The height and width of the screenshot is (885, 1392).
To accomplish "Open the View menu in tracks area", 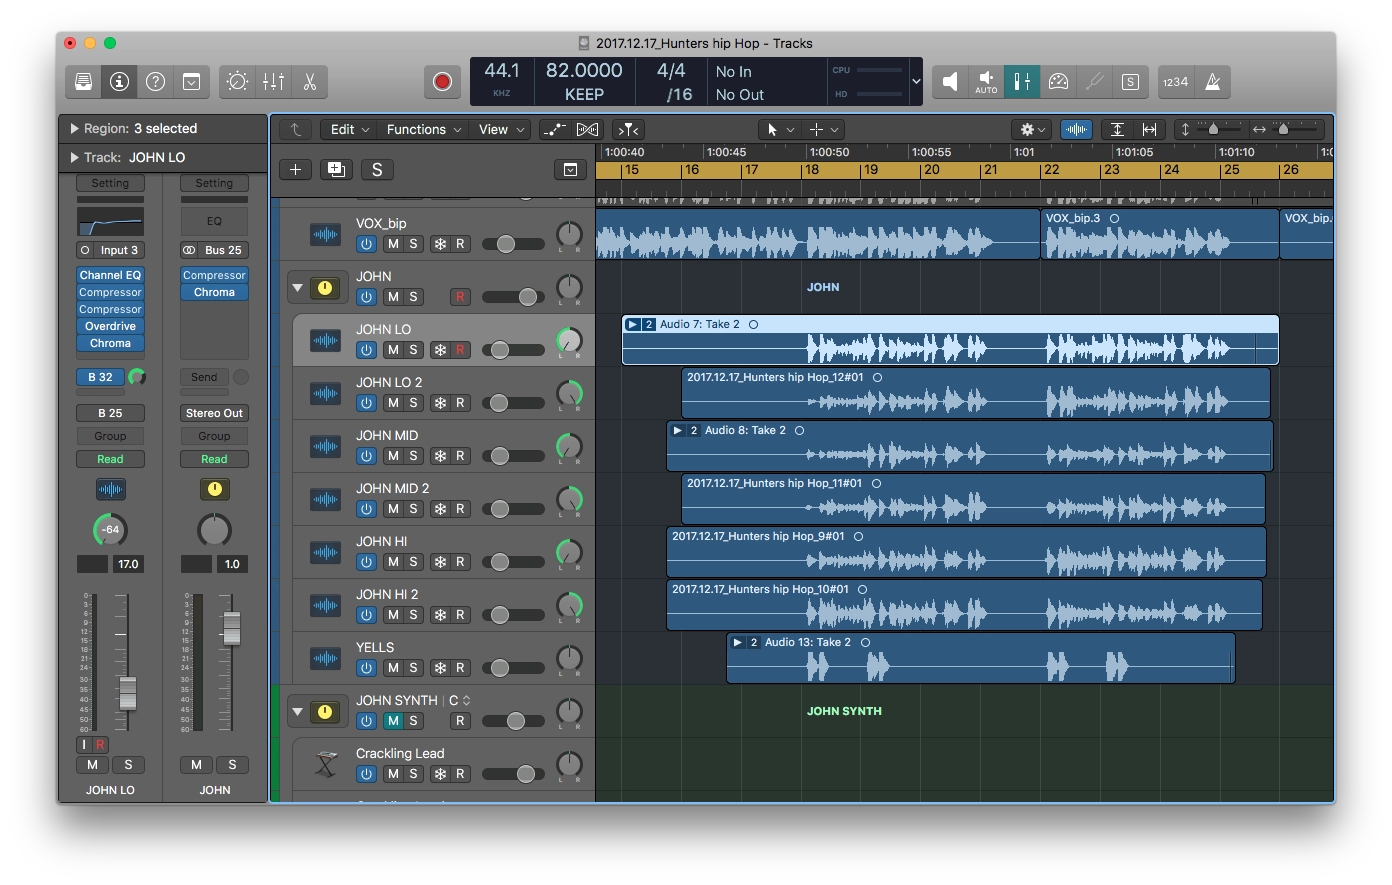I will [x=494, y=129].
